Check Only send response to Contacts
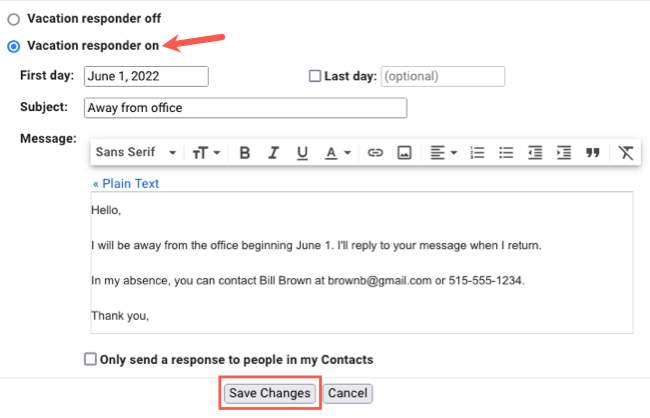 (91, 359)
